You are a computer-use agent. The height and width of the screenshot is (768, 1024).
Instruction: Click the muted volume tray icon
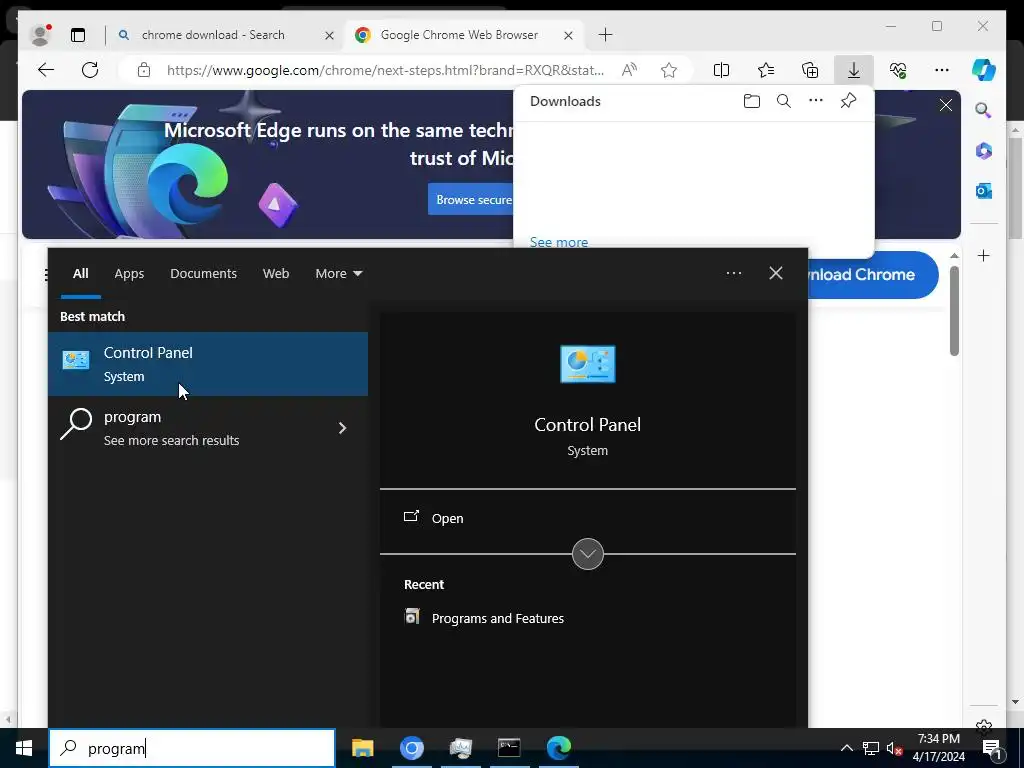pos(894,748)
